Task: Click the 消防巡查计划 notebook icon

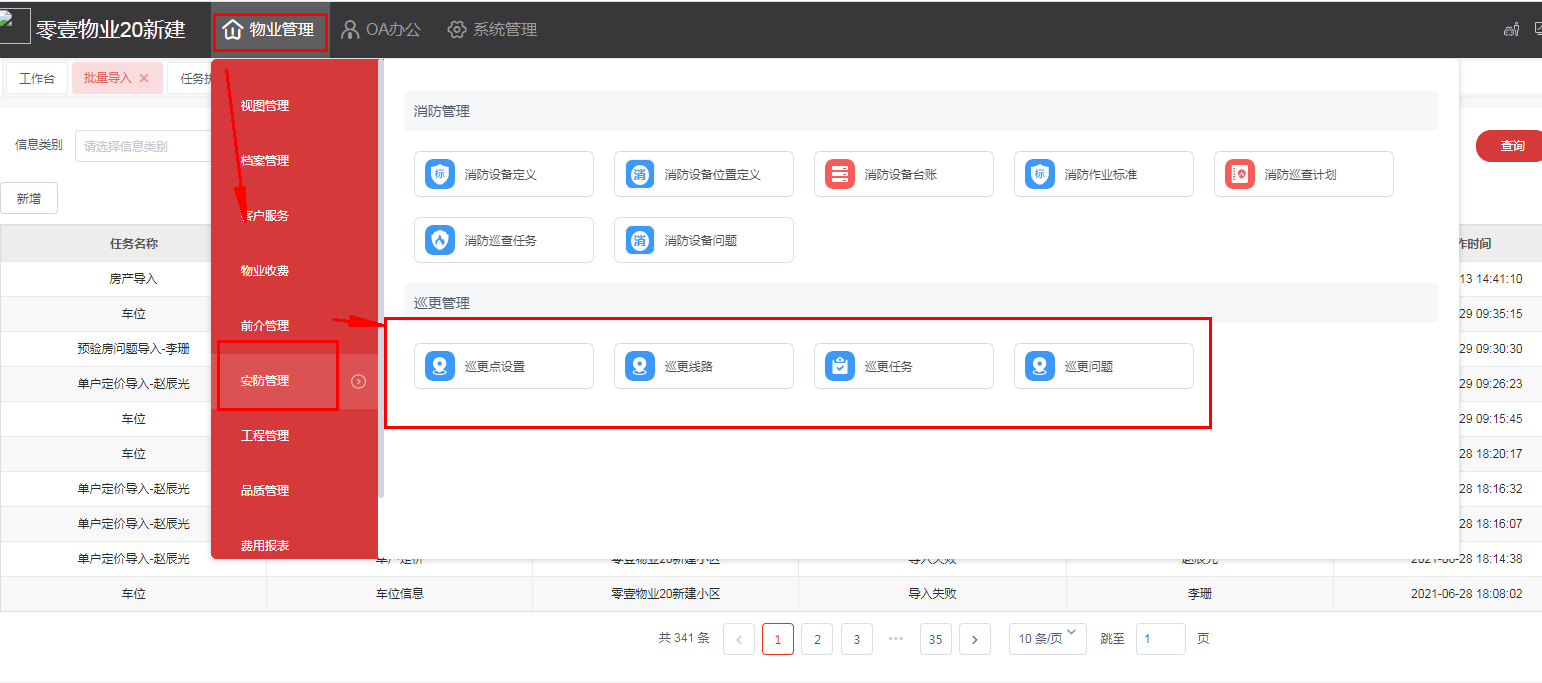Action: (x=1240, y=174)
